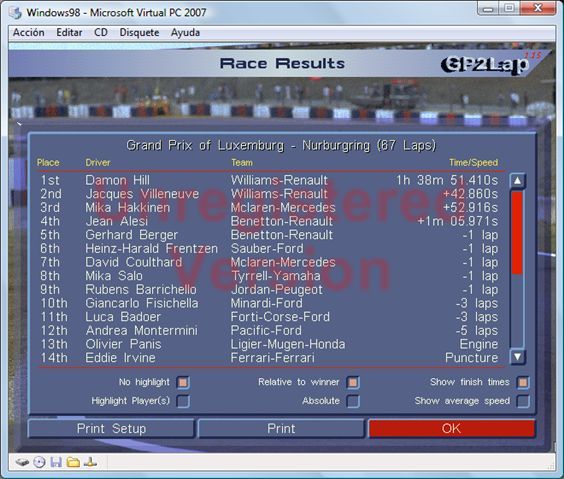Screen dimensions: 564x479
Task: Select Absolute time display checkbox
Action: (353, 401)
